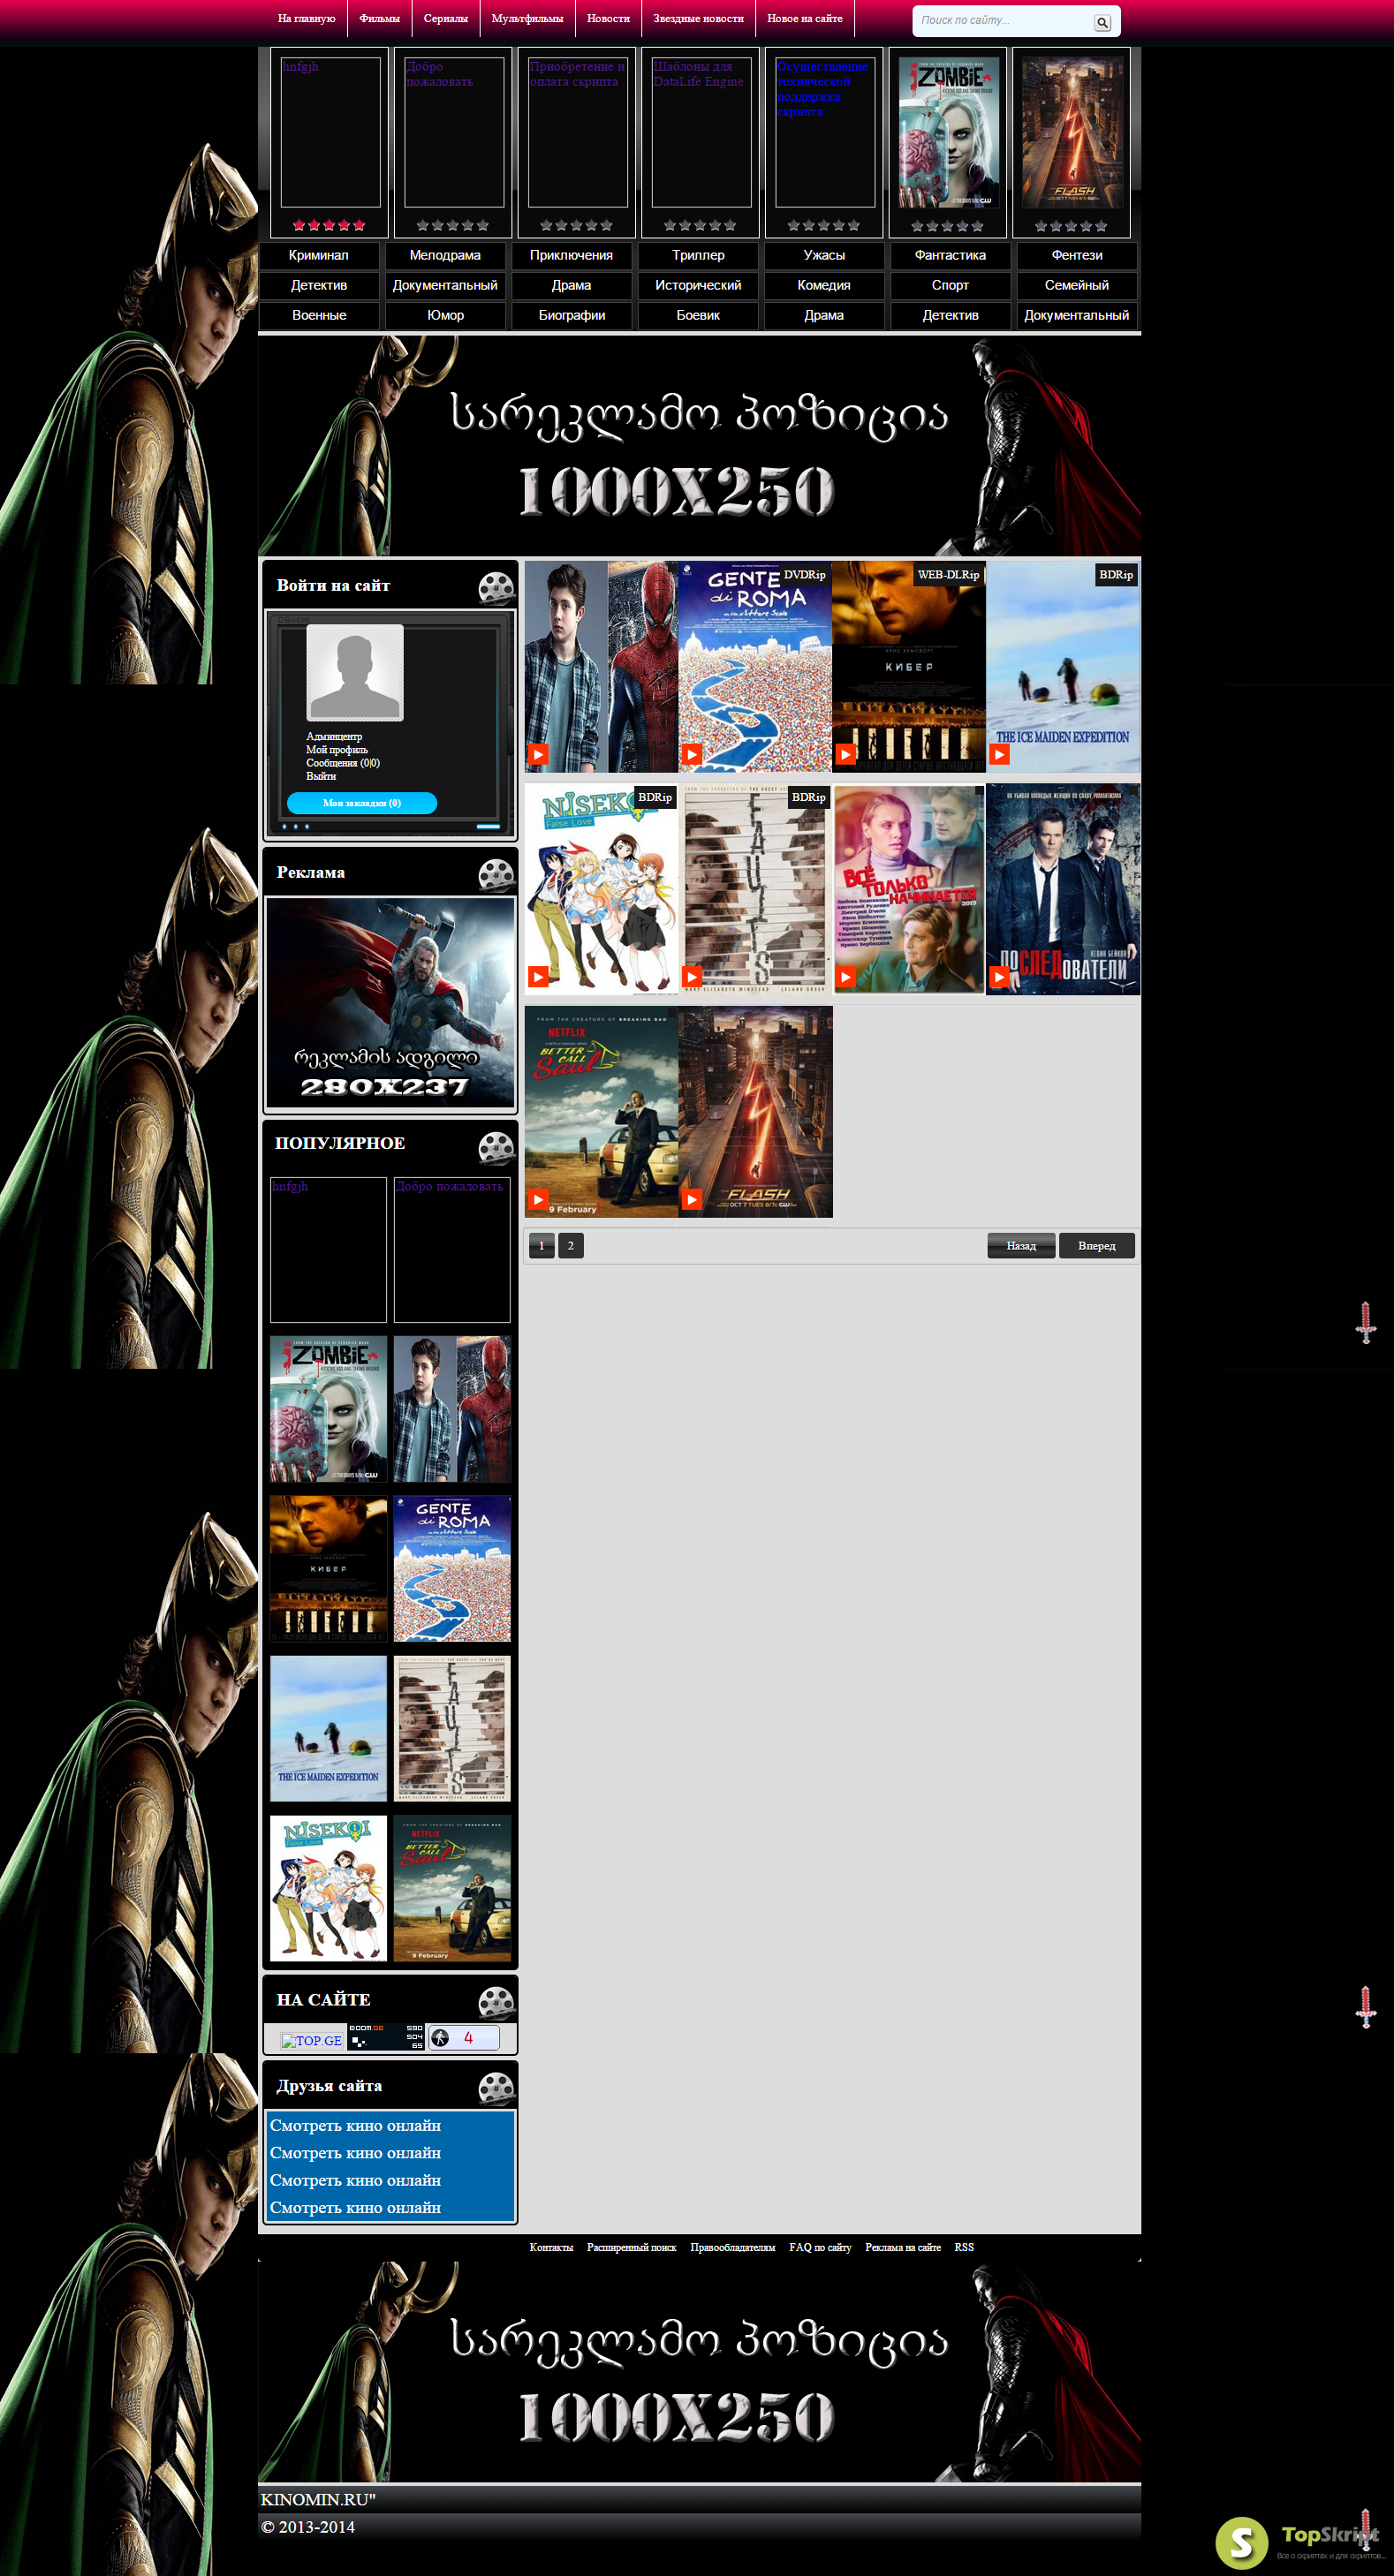The image size is (1394, 2576).
Task: Click play icon on Flash grid poster
Action: 692,1198
